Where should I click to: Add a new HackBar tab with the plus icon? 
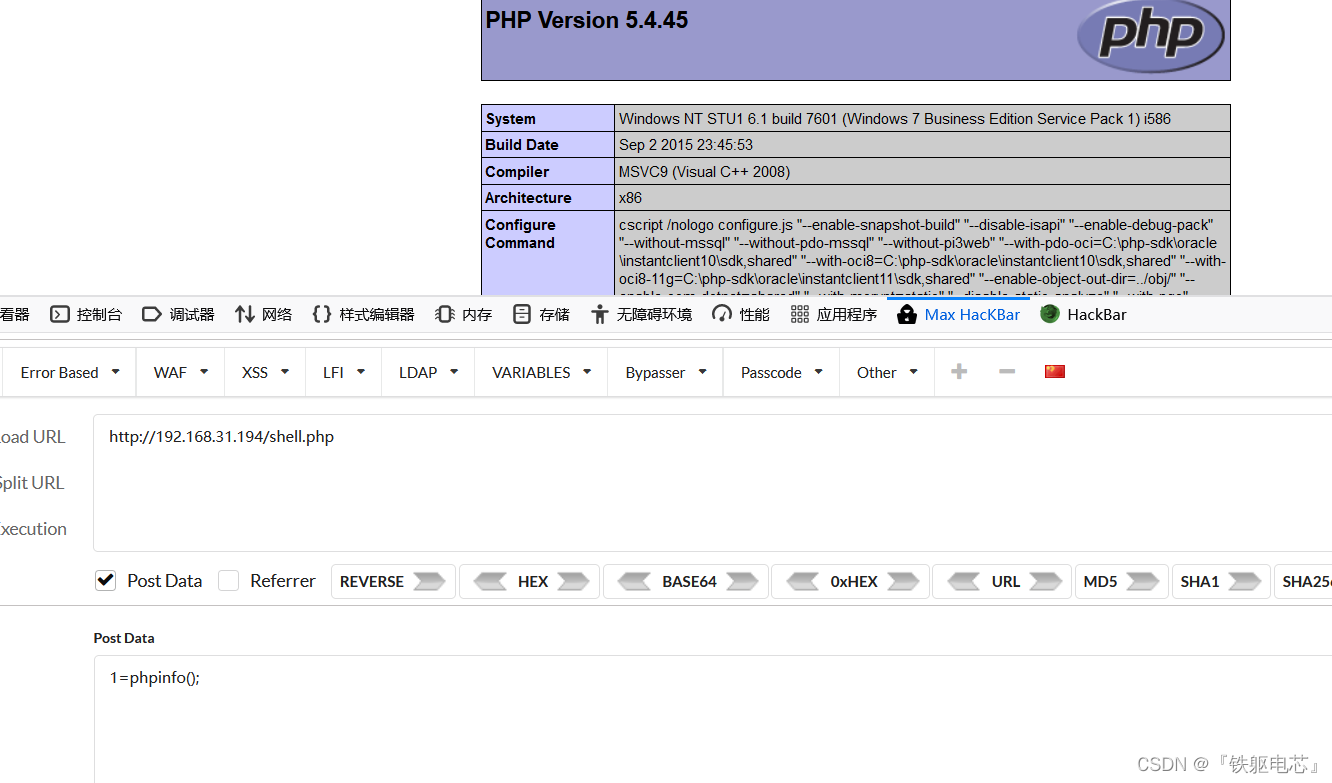[x=958, y=371]
